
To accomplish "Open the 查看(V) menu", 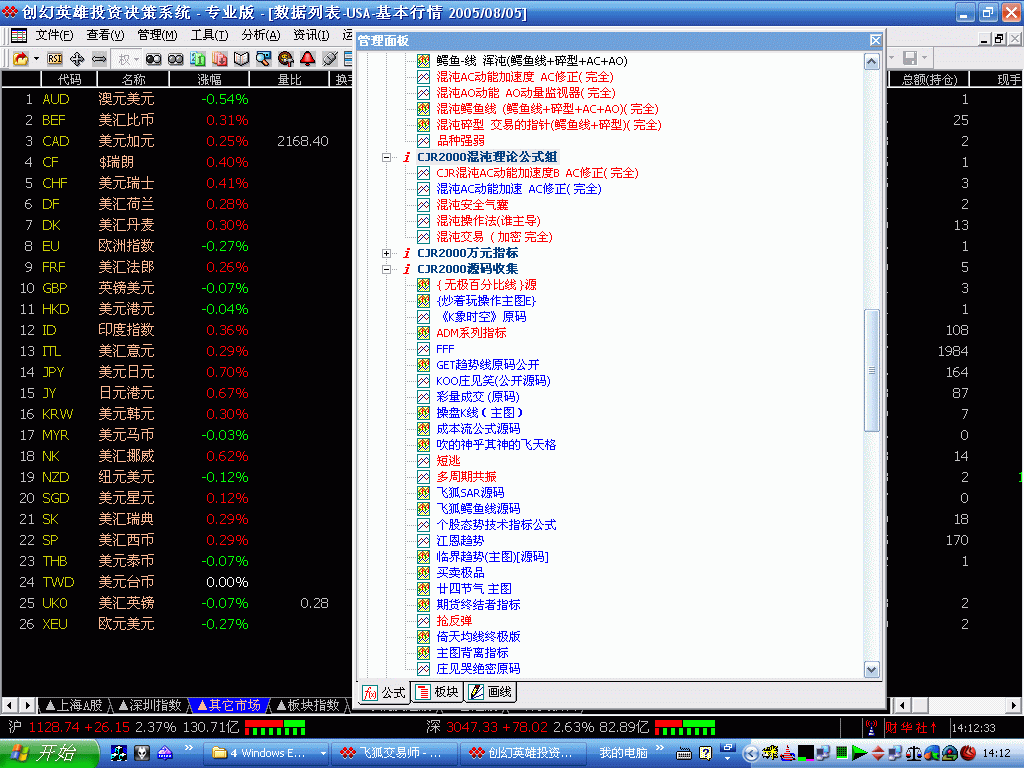I will [105, 35].
